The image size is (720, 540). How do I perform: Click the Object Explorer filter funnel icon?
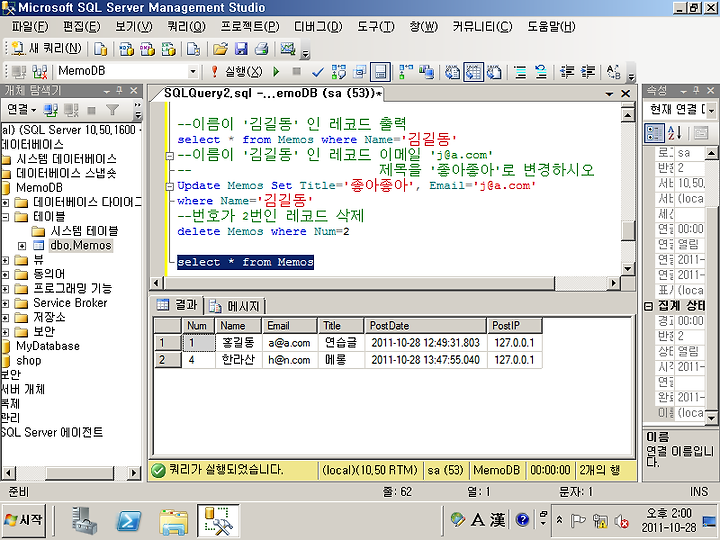tap(112, 110)
